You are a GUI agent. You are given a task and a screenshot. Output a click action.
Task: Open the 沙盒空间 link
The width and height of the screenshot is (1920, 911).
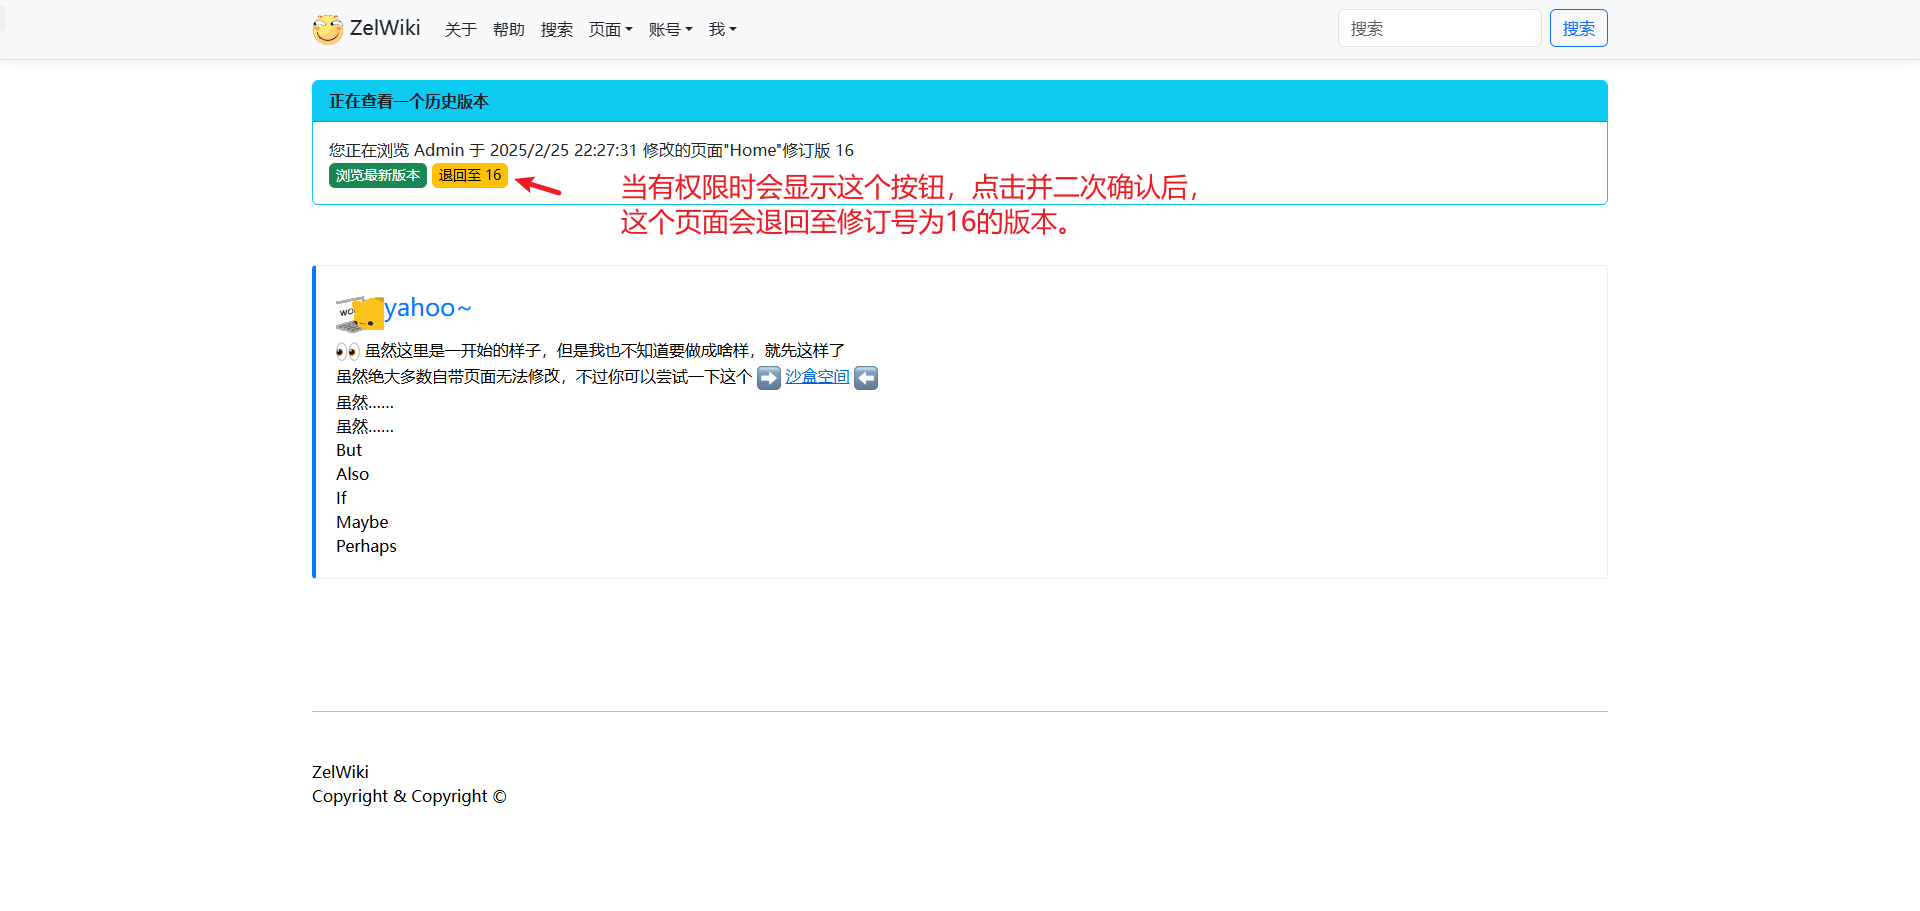click(x=817, y=377)
